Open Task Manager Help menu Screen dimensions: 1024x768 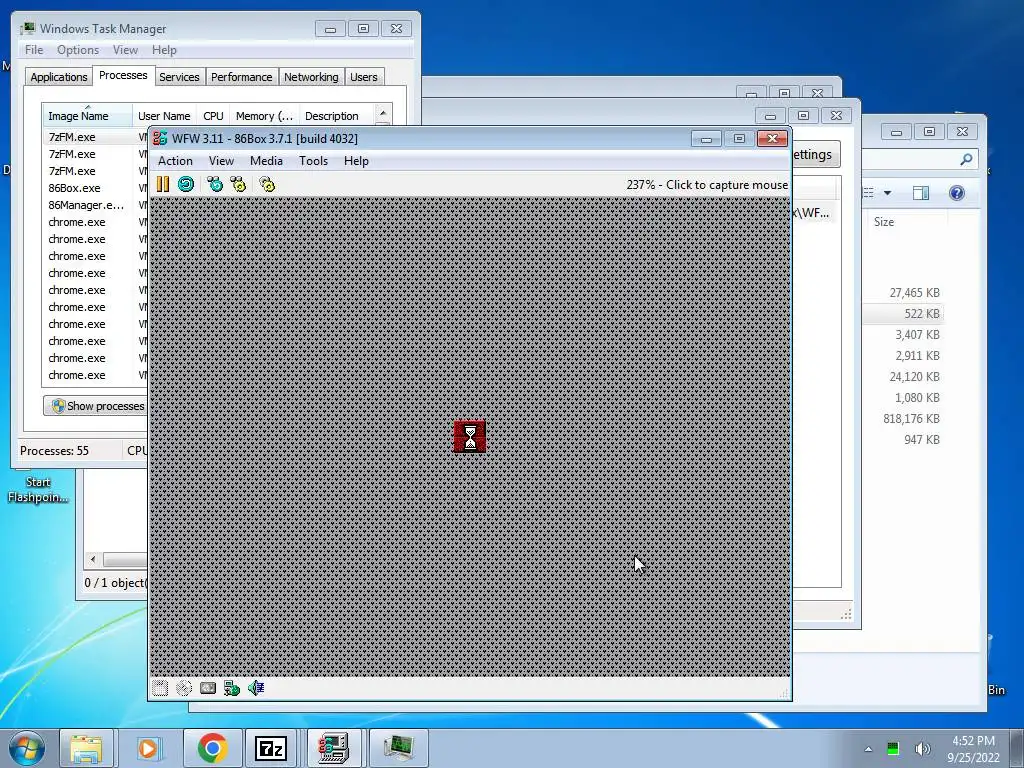[165, 50]
